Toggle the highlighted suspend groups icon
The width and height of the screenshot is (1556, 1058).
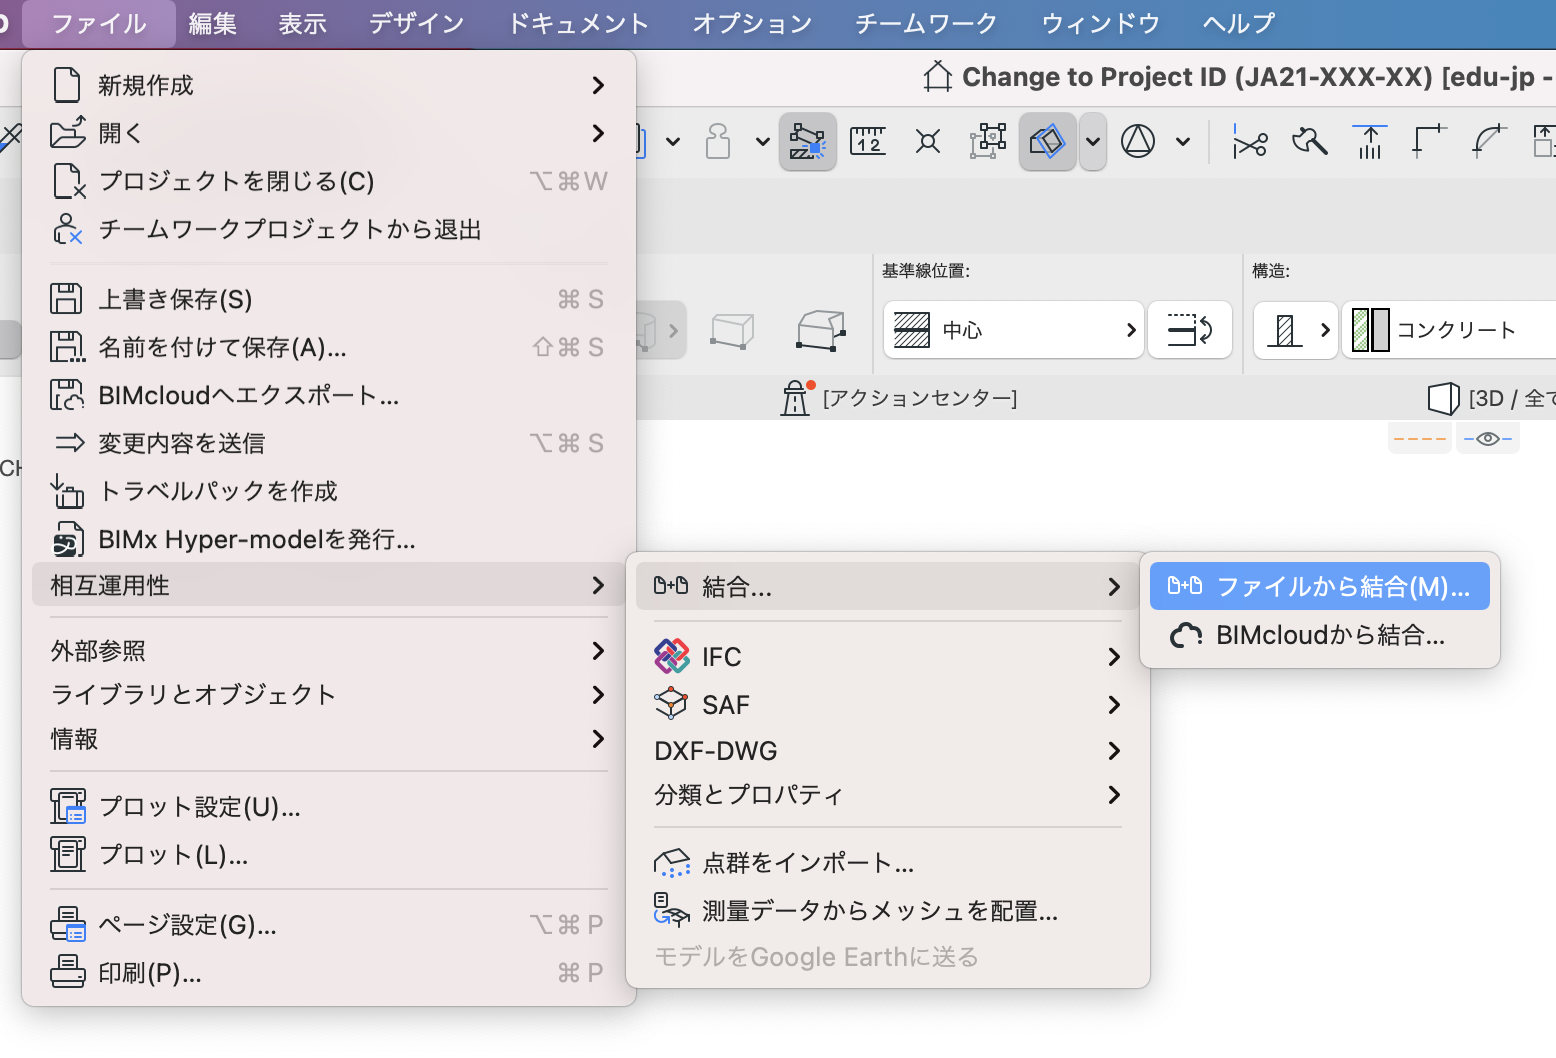pos(1047,141)
